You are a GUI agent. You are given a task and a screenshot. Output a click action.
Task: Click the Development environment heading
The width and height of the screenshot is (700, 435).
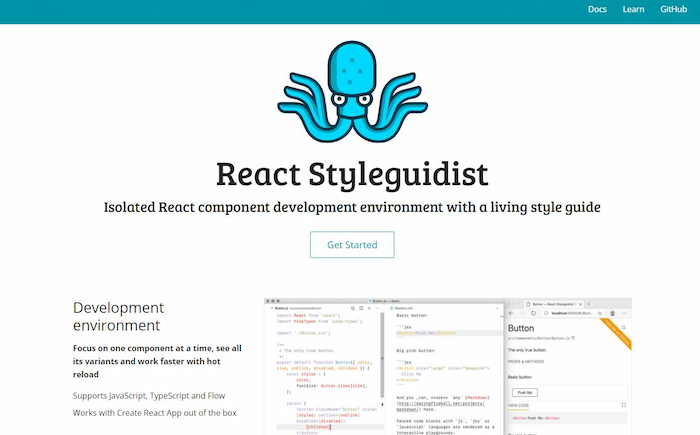pos(118,316)
